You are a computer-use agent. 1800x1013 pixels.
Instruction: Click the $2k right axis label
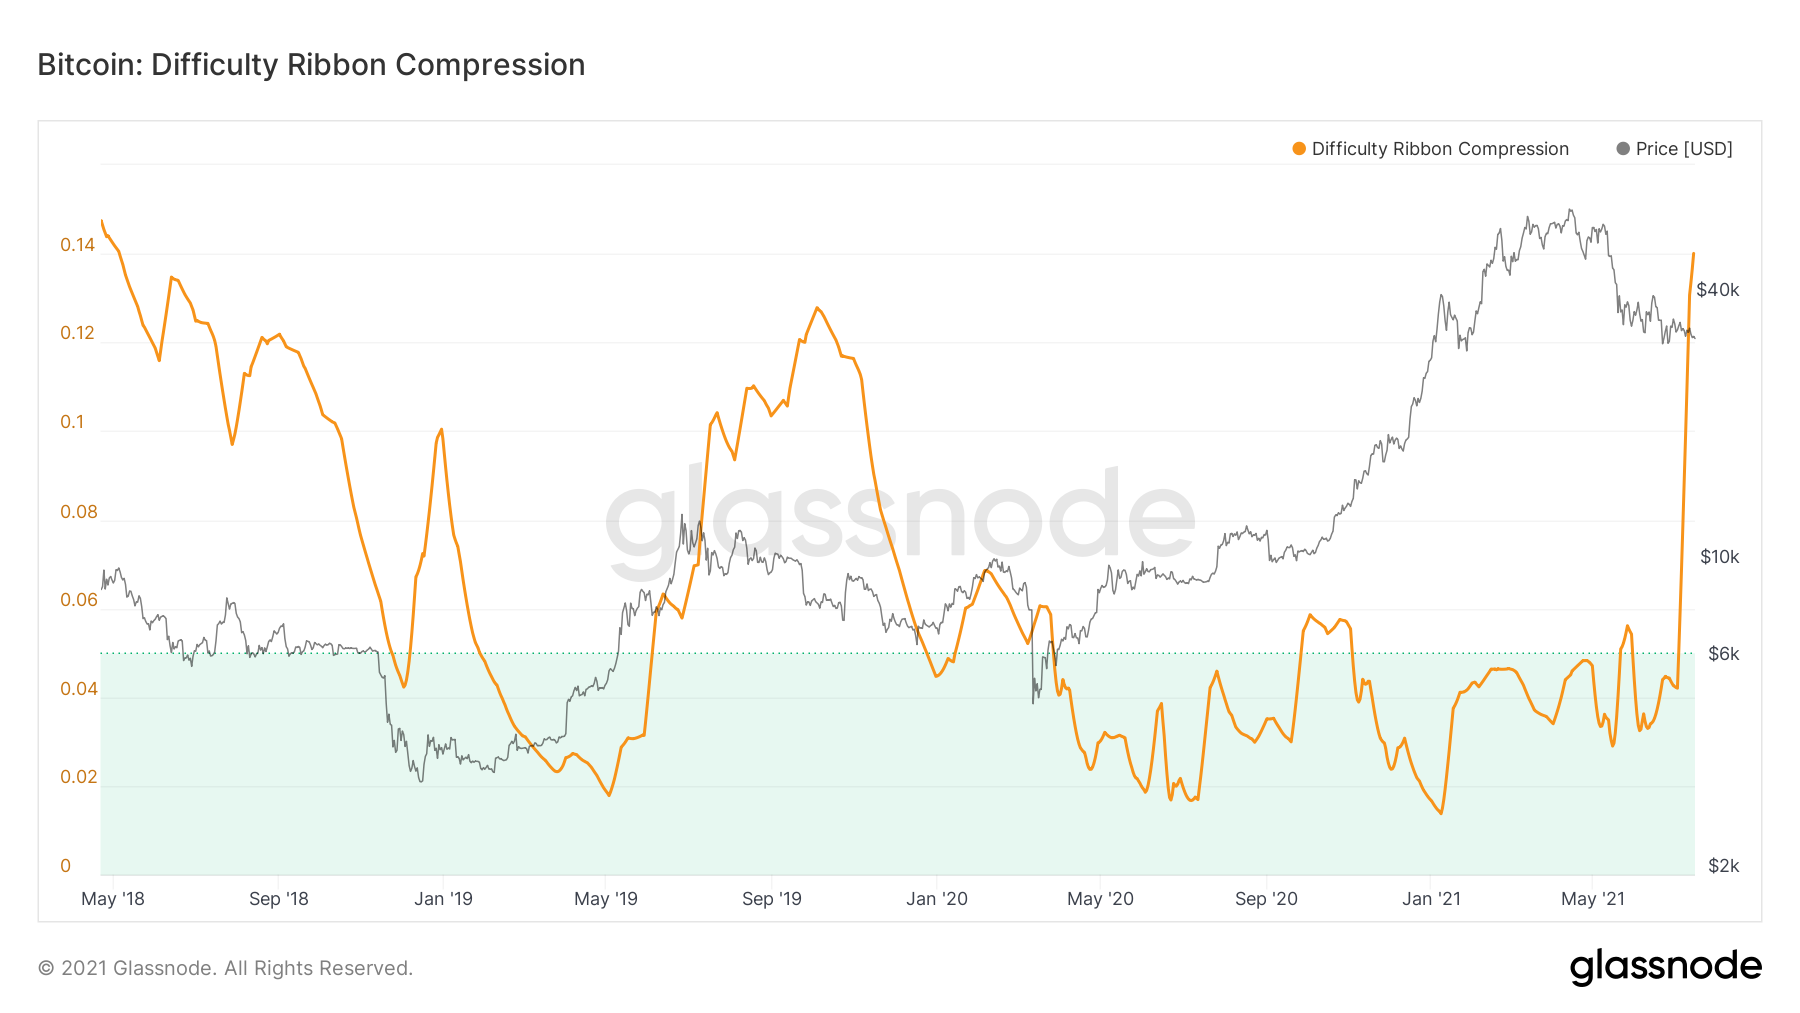coord(1724,866)
